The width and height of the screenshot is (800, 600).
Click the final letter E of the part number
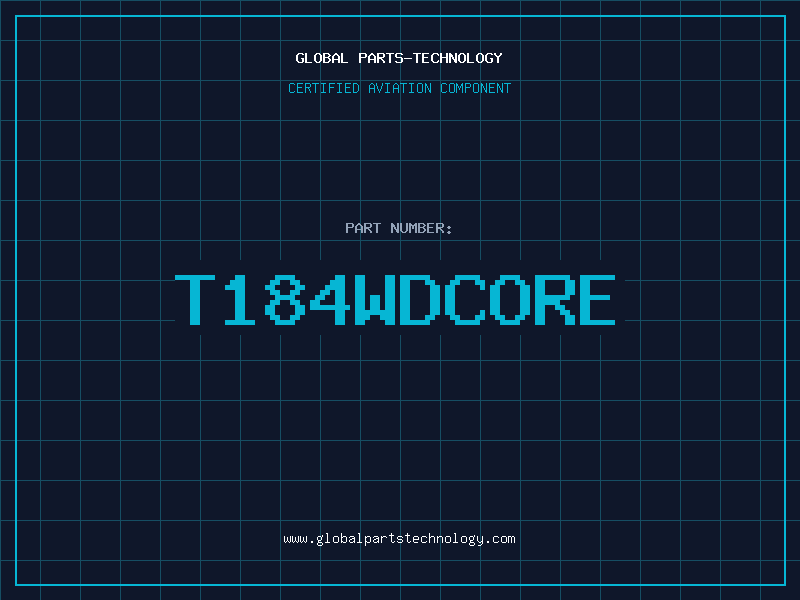pos(597,300)
